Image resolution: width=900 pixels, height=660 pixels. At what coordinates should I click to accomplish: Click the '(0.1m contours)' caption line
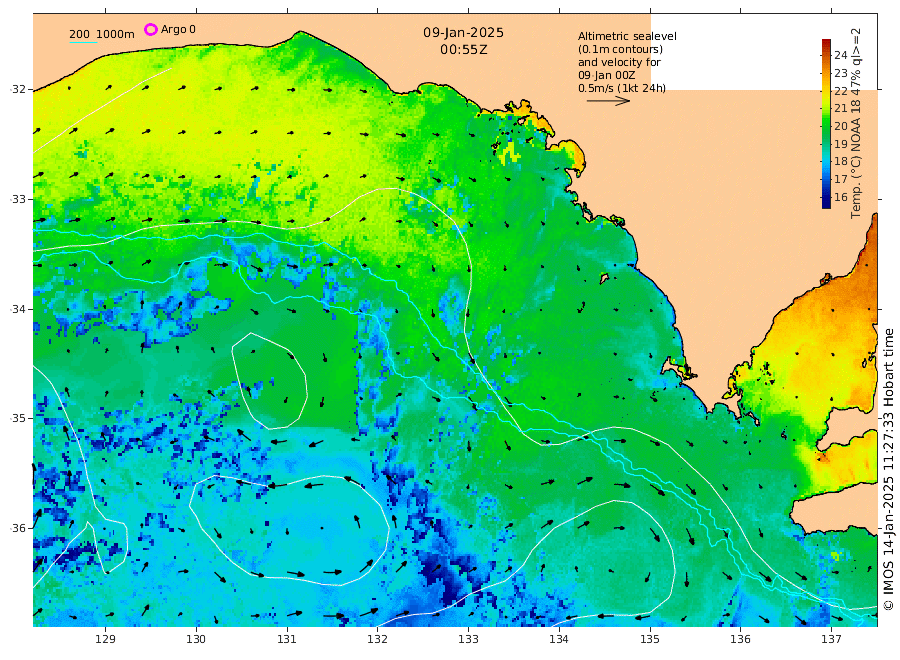coord(620,49)
